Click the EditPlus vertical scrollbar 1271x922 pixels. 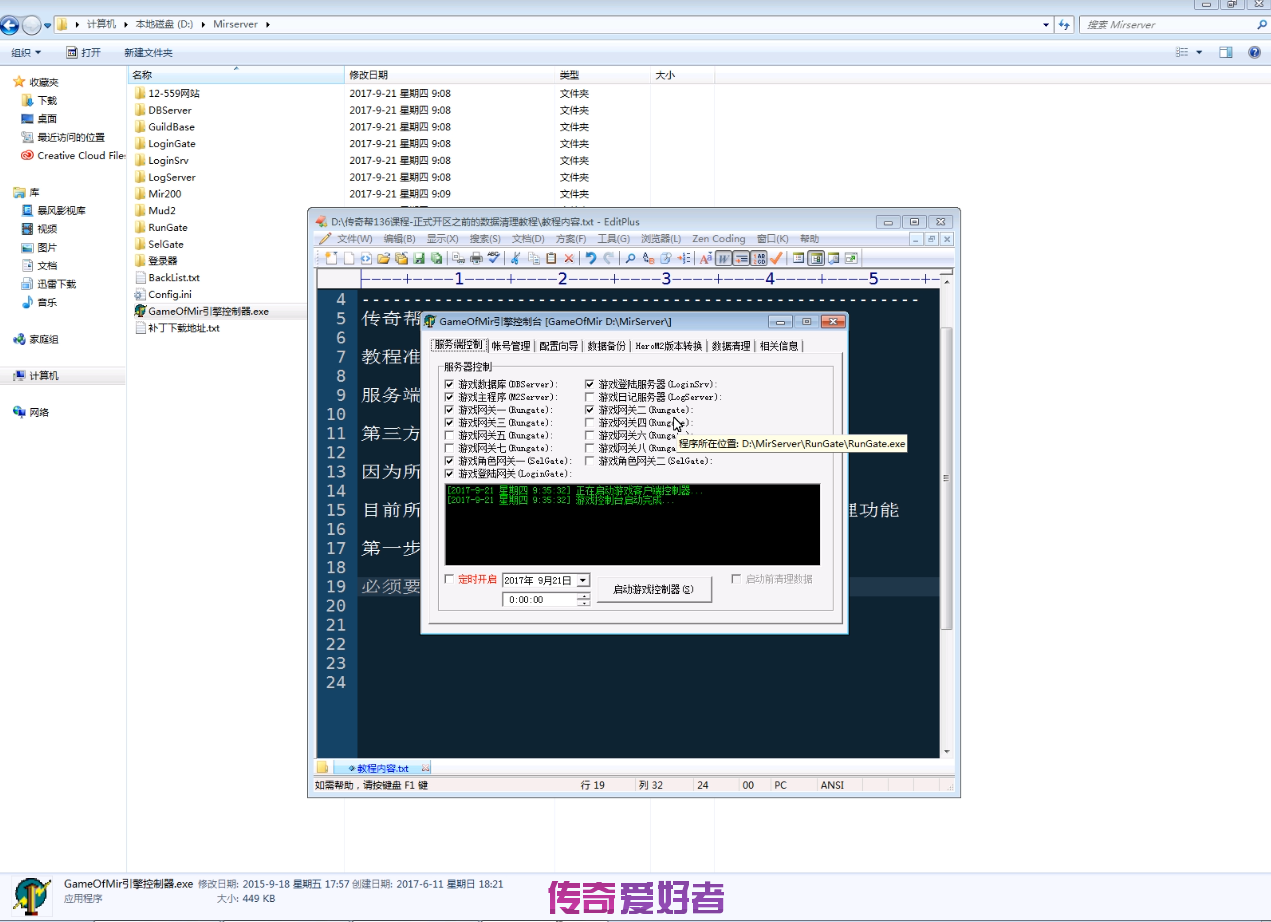pyautogui.click(x=947, y=518)
